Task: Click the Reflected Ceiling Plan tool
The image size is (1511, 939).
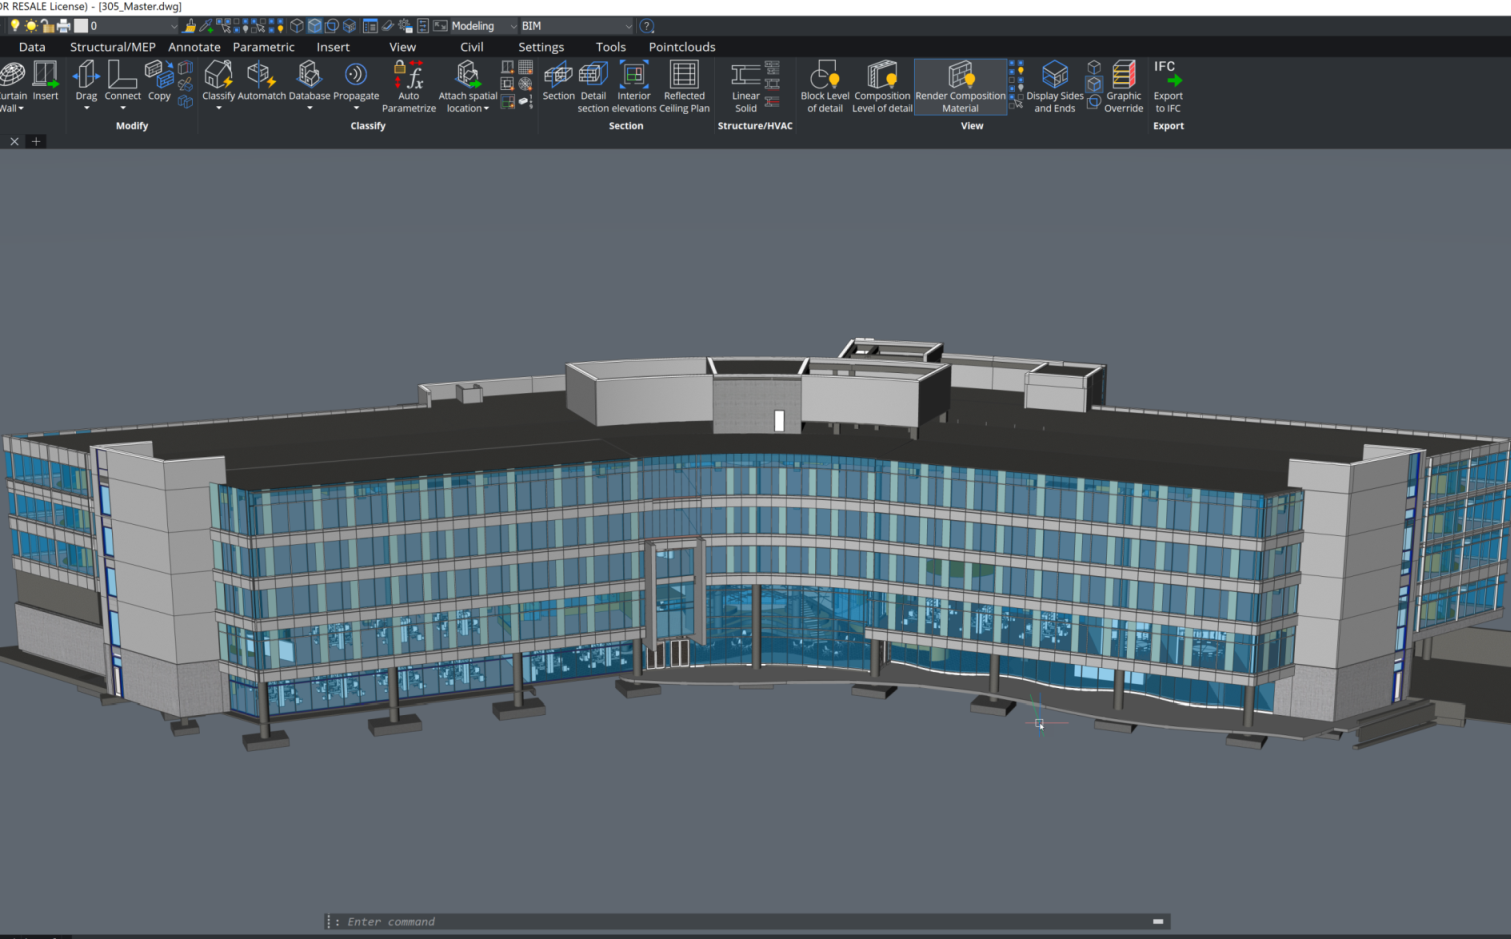Action: (x=684, y=86)
